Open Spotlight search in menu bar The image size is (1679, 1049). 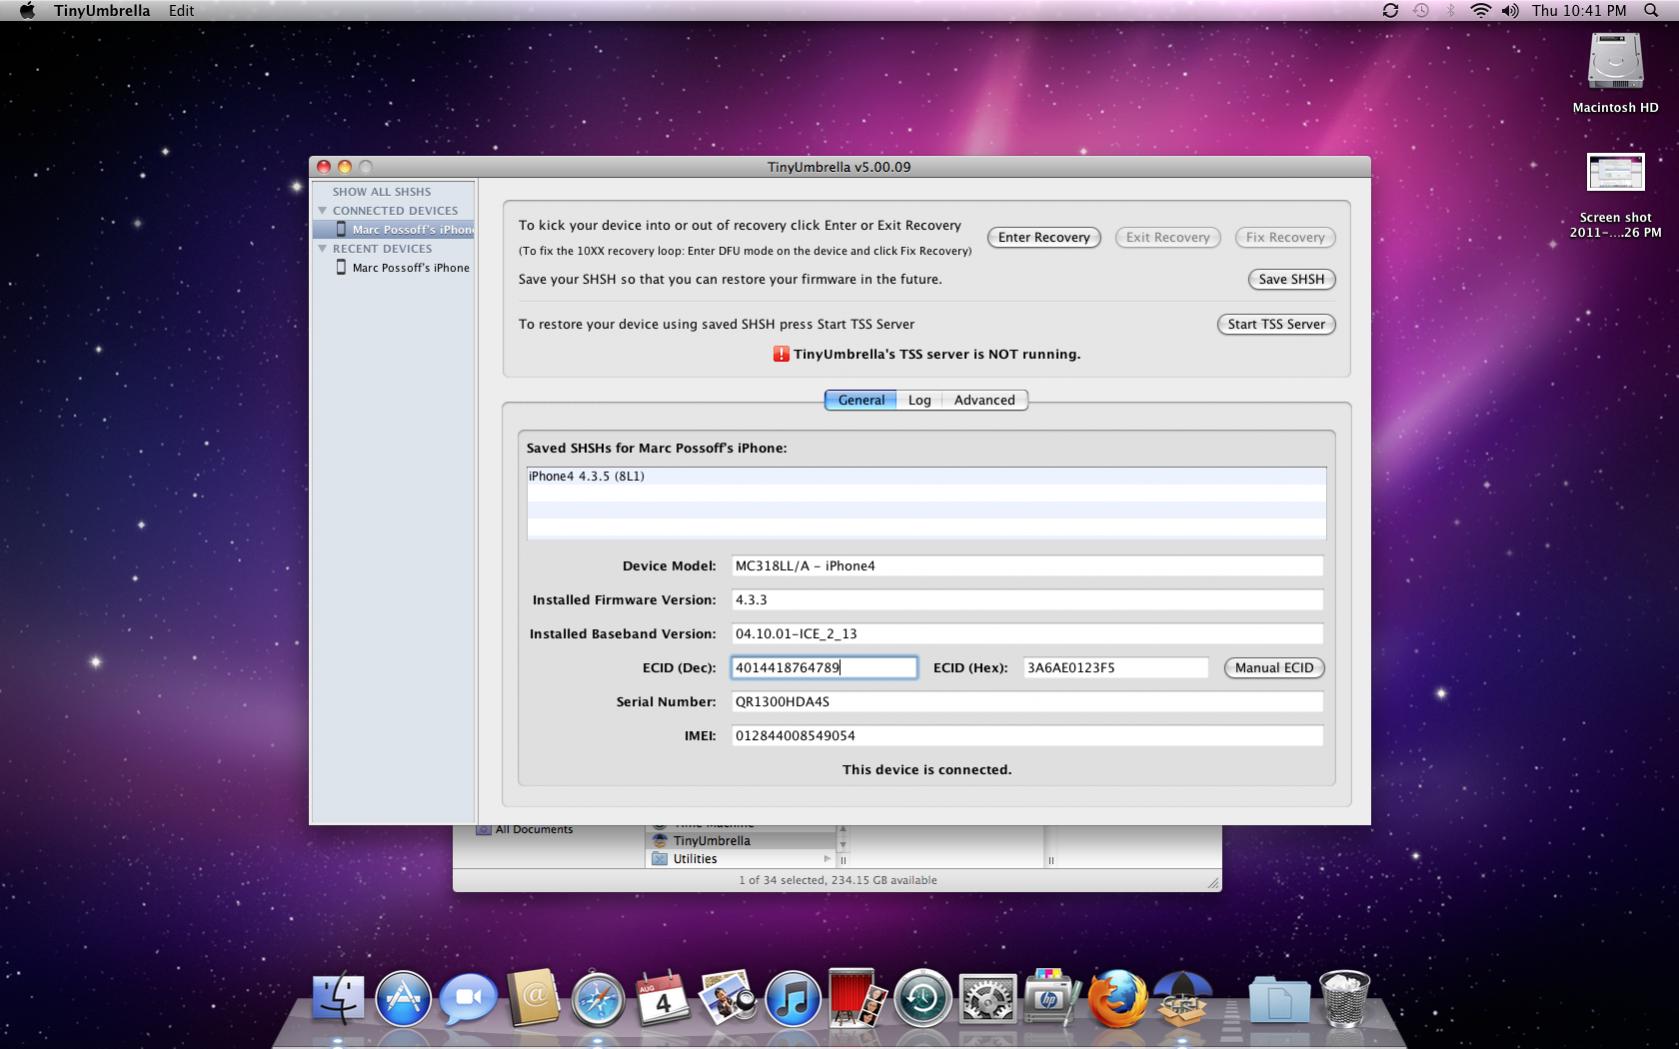[1651, 10]
